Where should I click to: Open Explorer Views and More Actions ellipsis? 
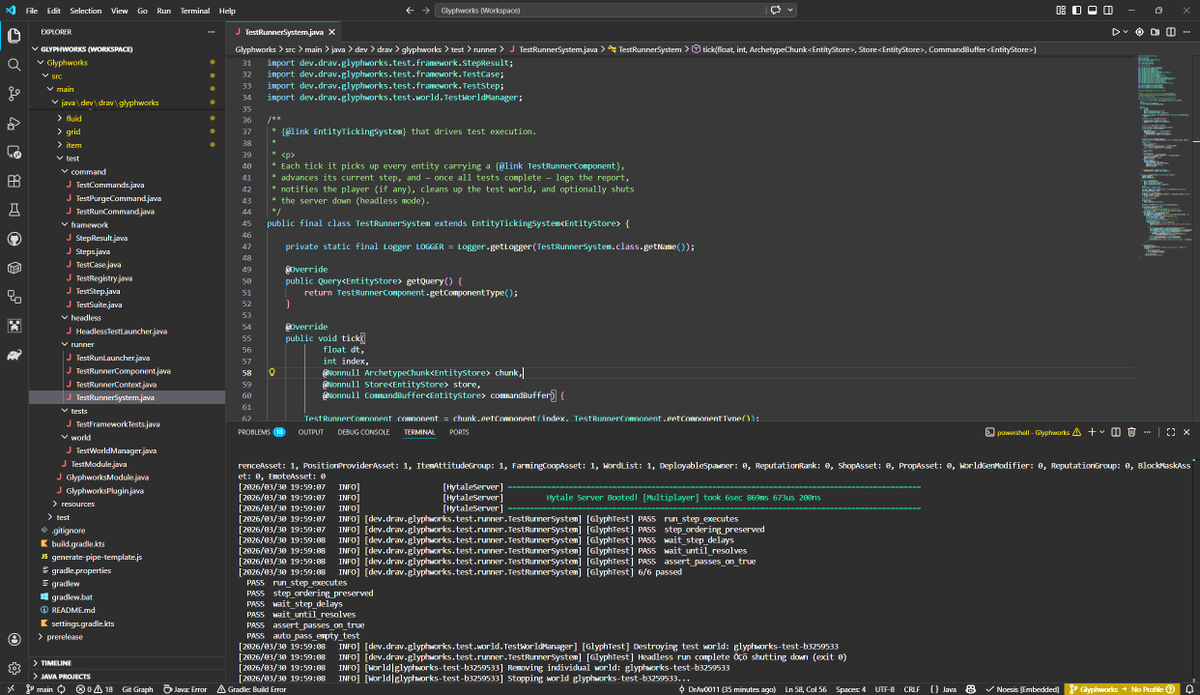tap(211, 32)
